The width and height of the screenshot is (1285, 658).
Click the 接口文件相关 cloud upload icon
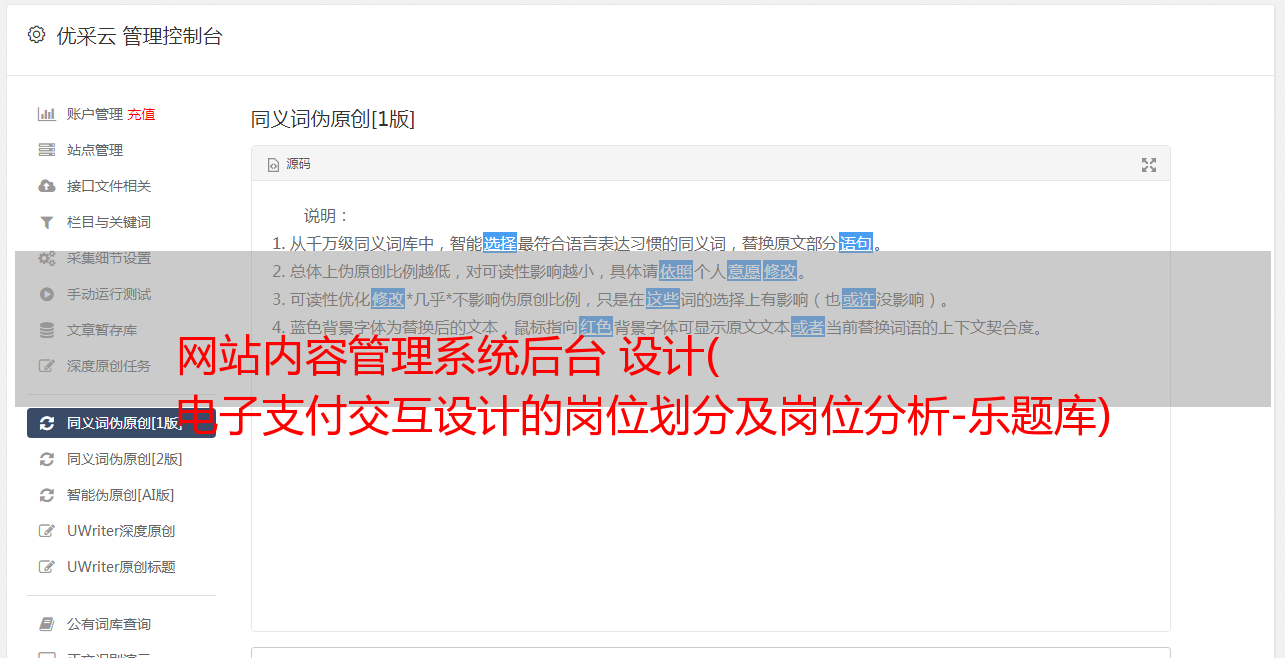click(x=46, y=186)
